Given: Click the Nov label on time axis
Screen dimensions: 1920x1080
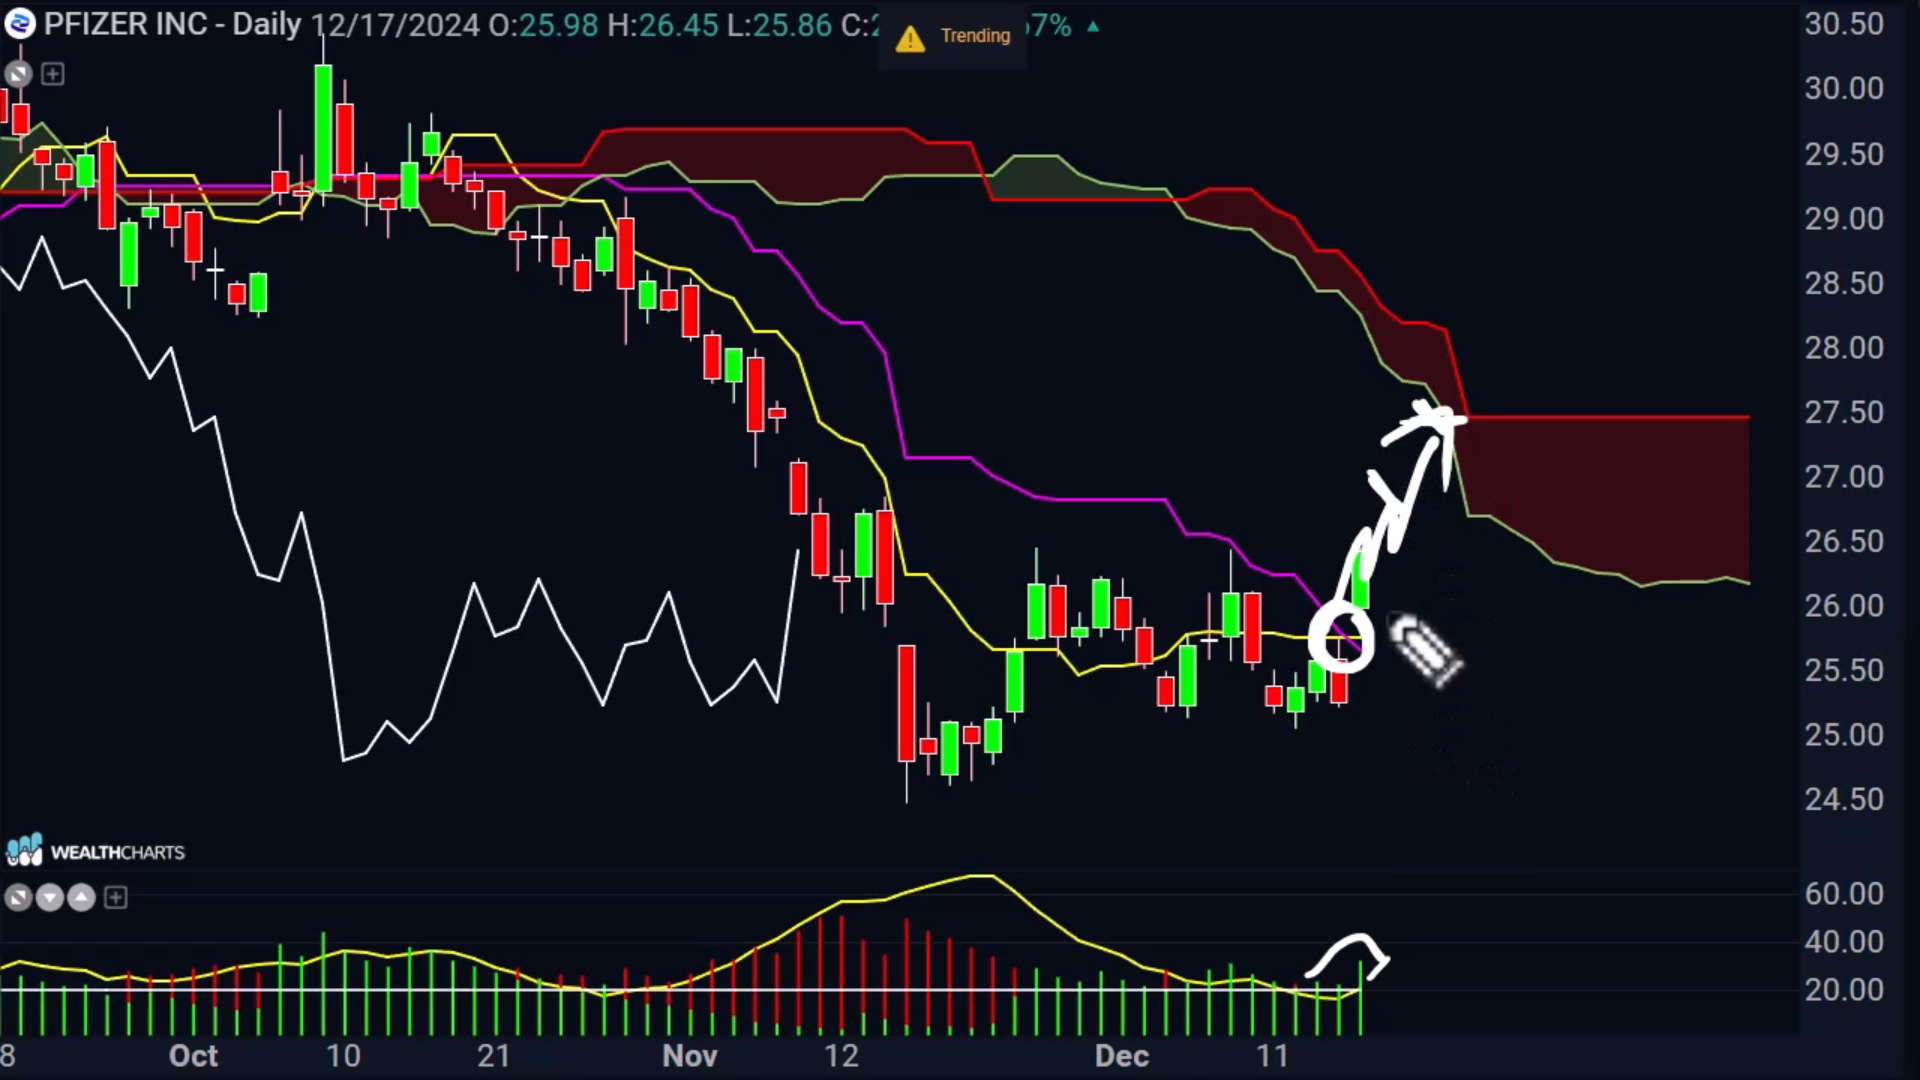Looking at the screenshot, I should point(690,1056).
